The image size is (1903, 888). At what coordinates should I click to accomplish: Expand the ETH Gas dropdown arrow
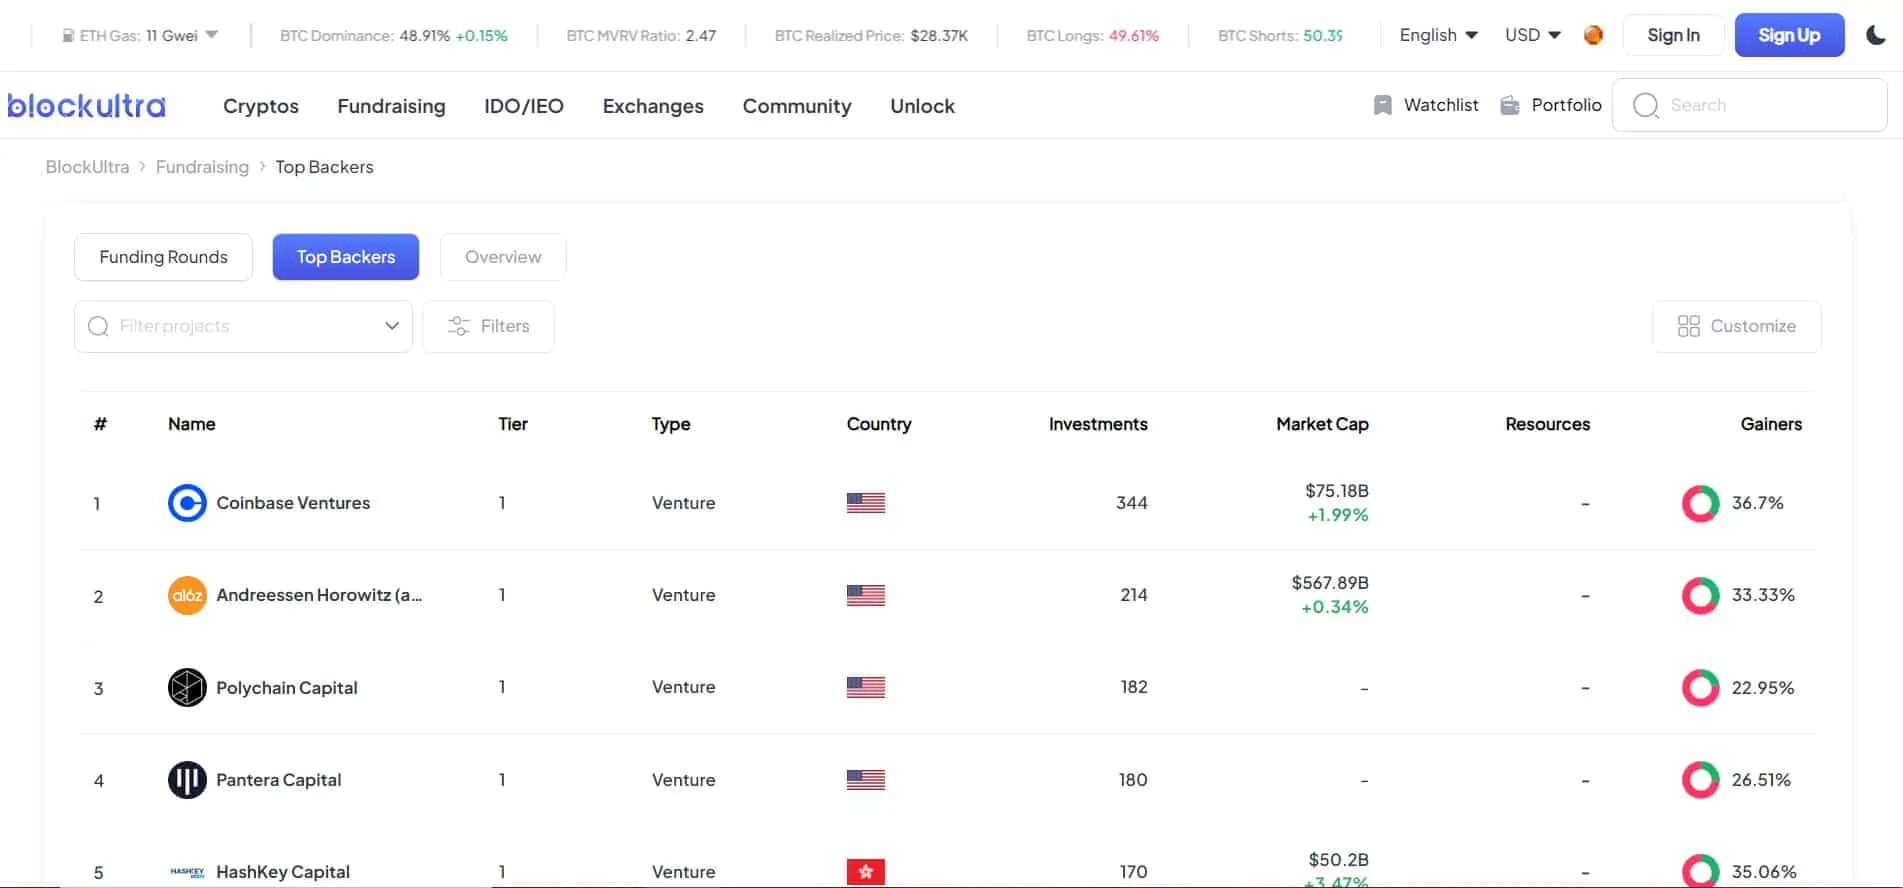click(x=212, y=35)
